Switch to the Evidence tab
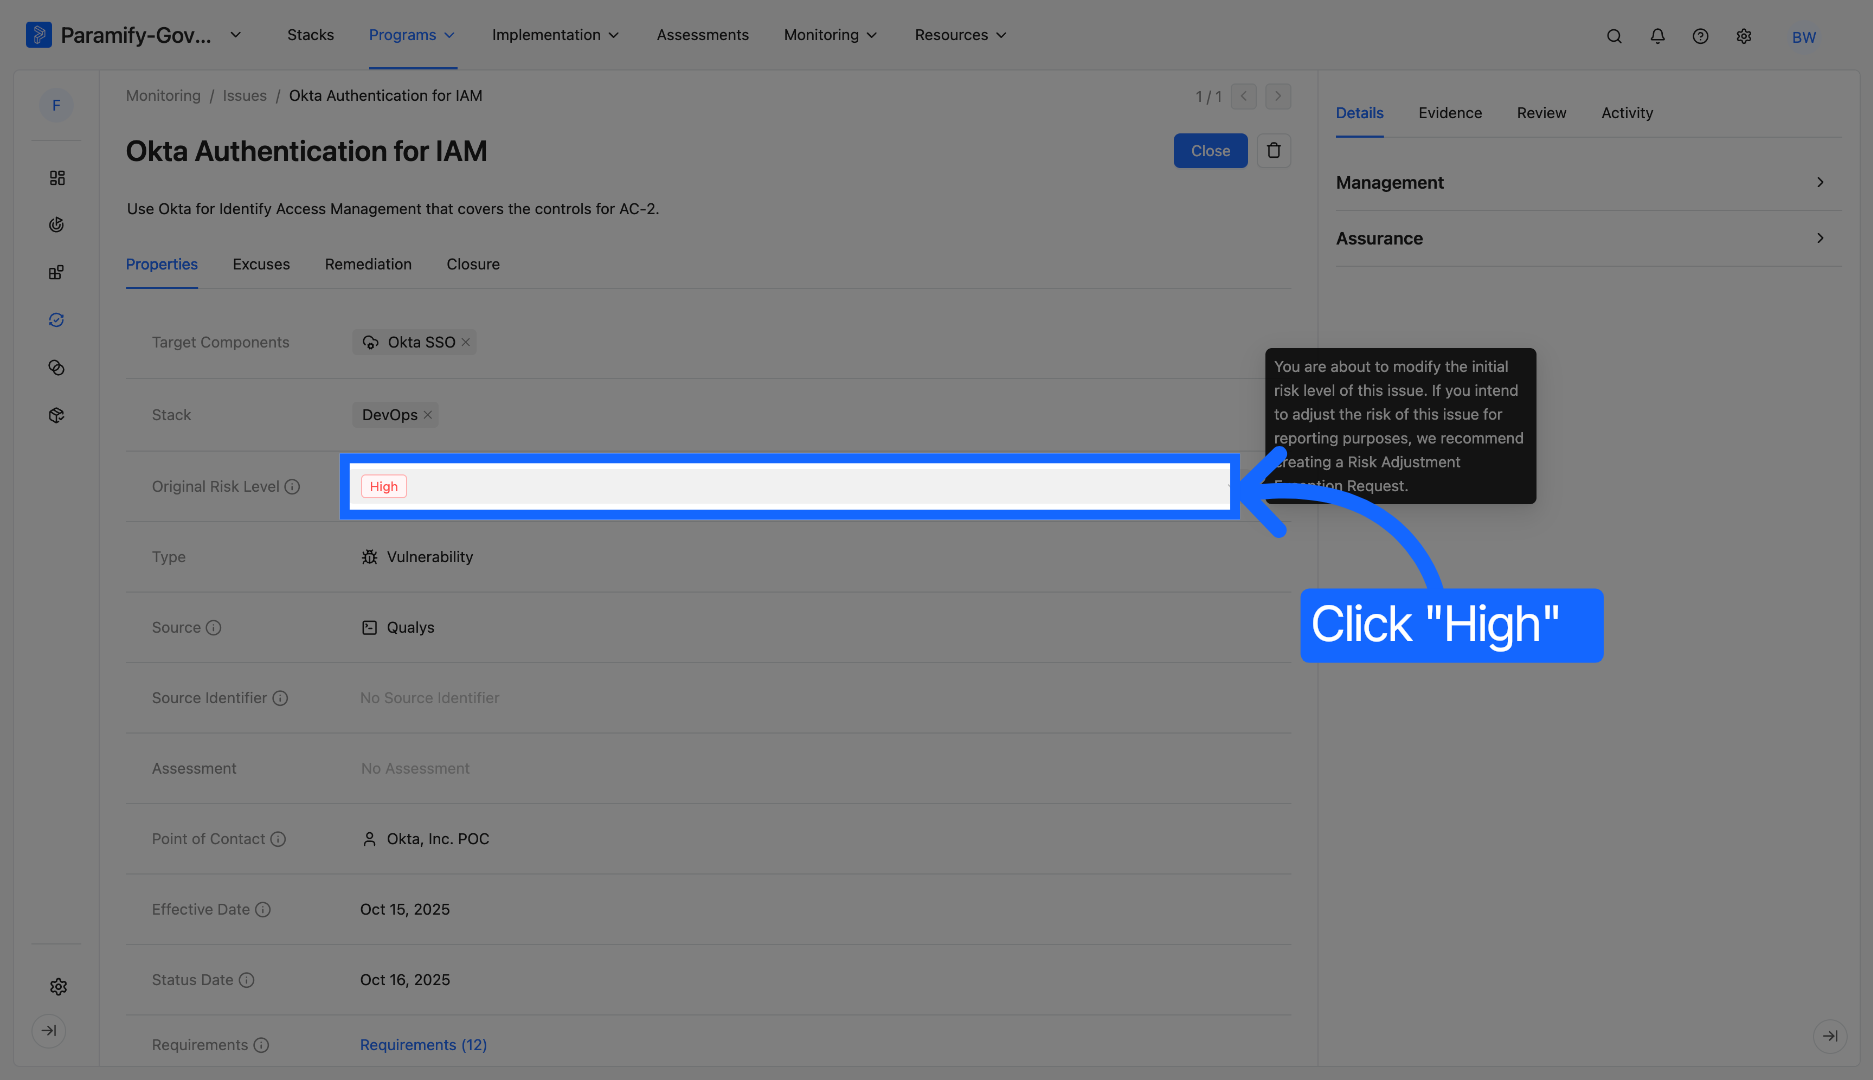This screenshot has height=1080, width=1873. [1450, 113]
